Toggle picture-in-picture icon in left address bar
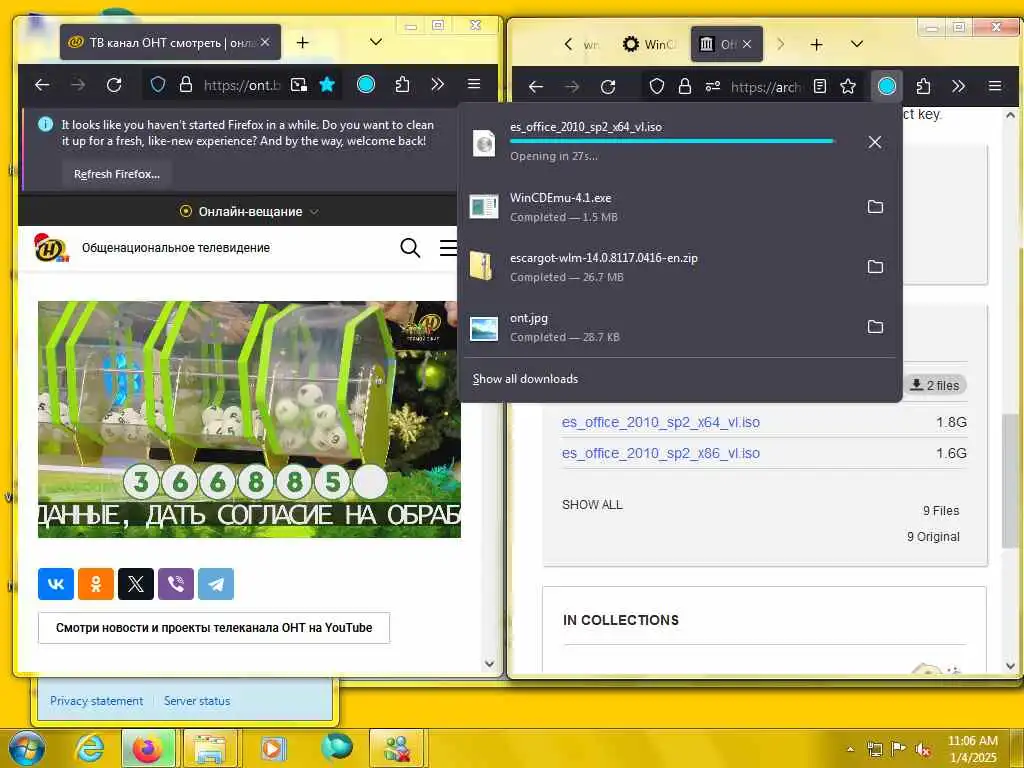This screenshot has height=768, width=1024. pyautogui.click(x=299, y=85)
